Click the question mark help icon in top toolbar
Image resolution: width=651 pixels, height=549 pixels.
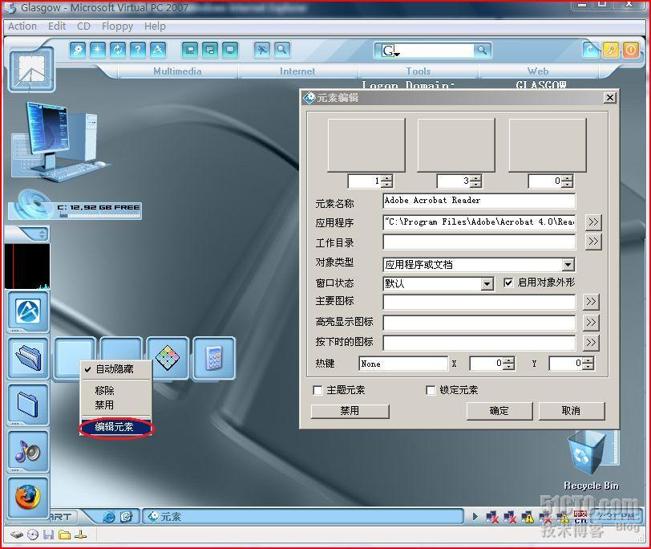(138, 50)
